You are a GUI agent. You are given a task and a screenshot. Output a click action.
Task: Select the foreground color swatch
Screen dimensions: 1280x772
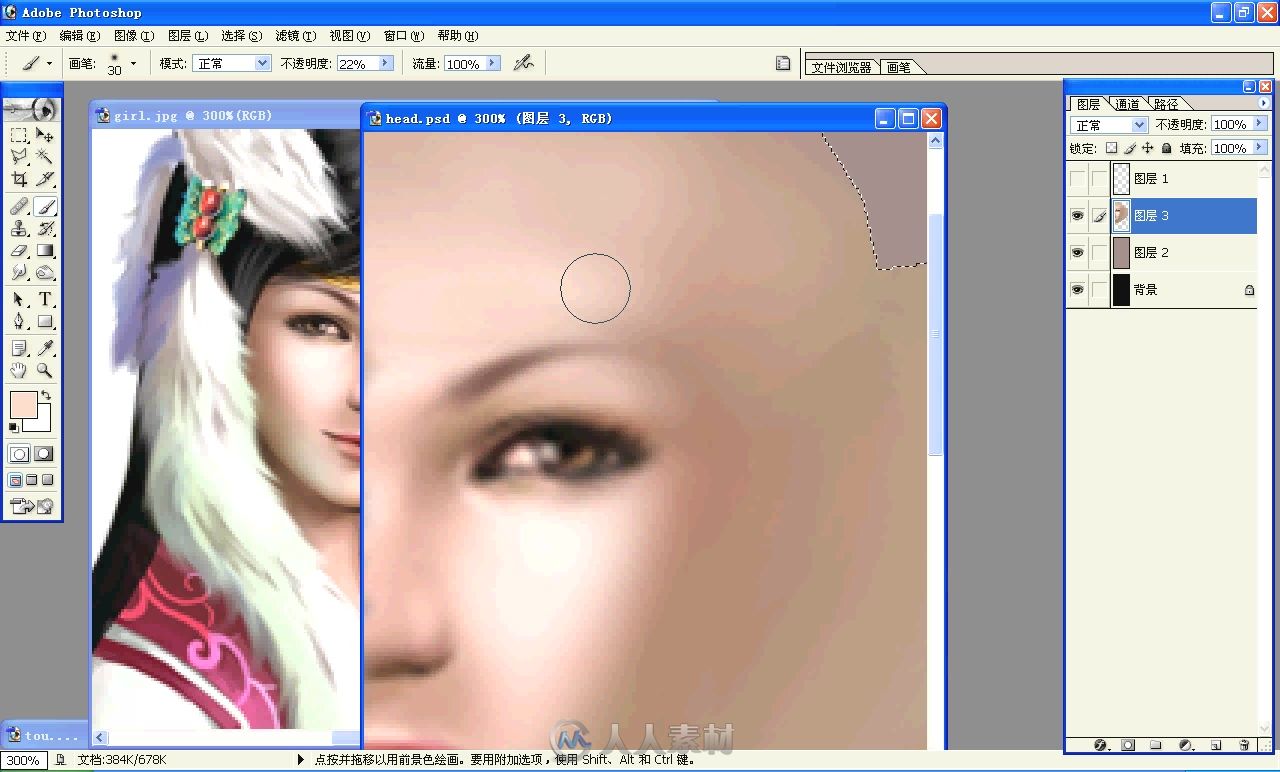pyautogui.click(x=23, y=405)
